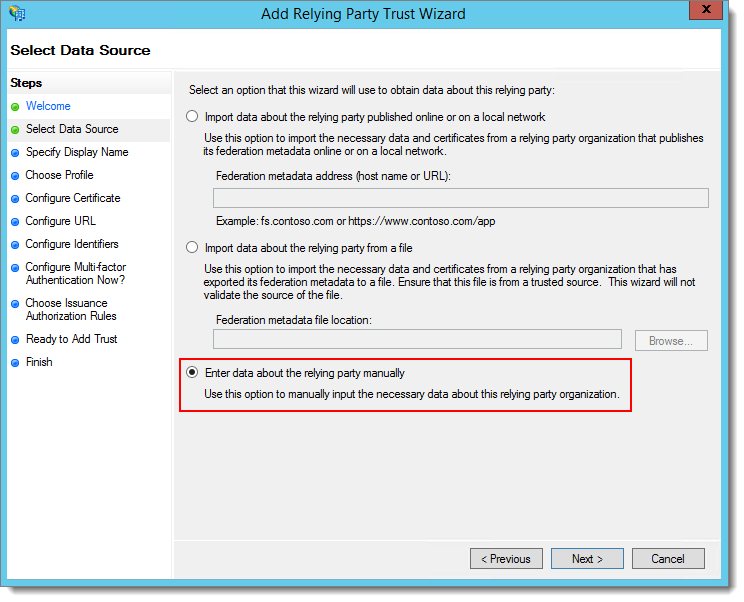Open the Welcome step link
The height and width of the screenshot is (602, 744).
click(x=48, y=106)
